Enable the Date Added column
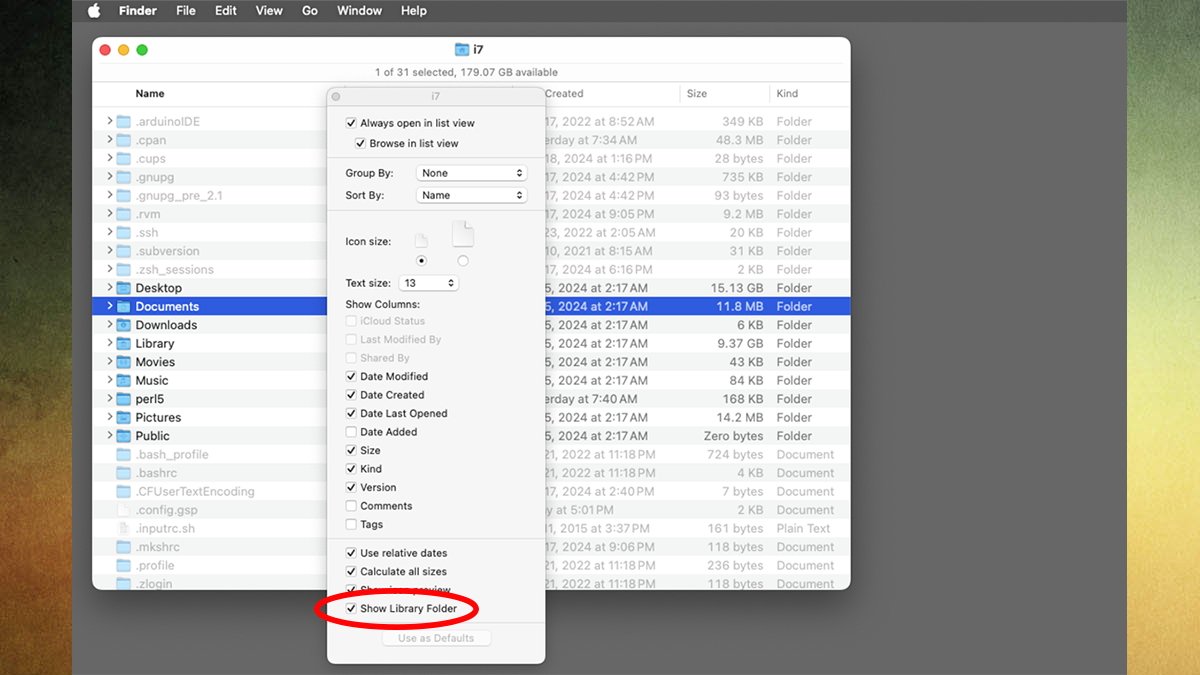 point(351,432)
